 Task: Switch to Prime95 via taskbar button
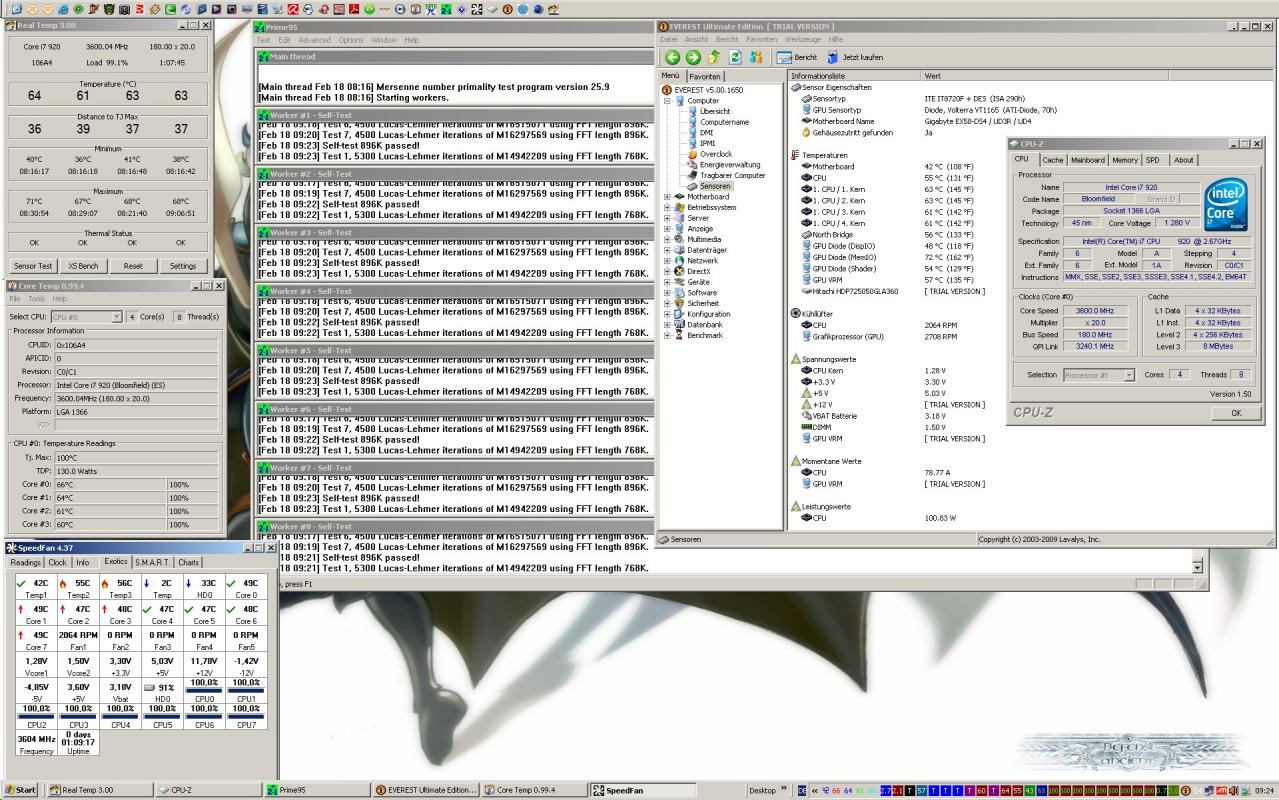315,790
